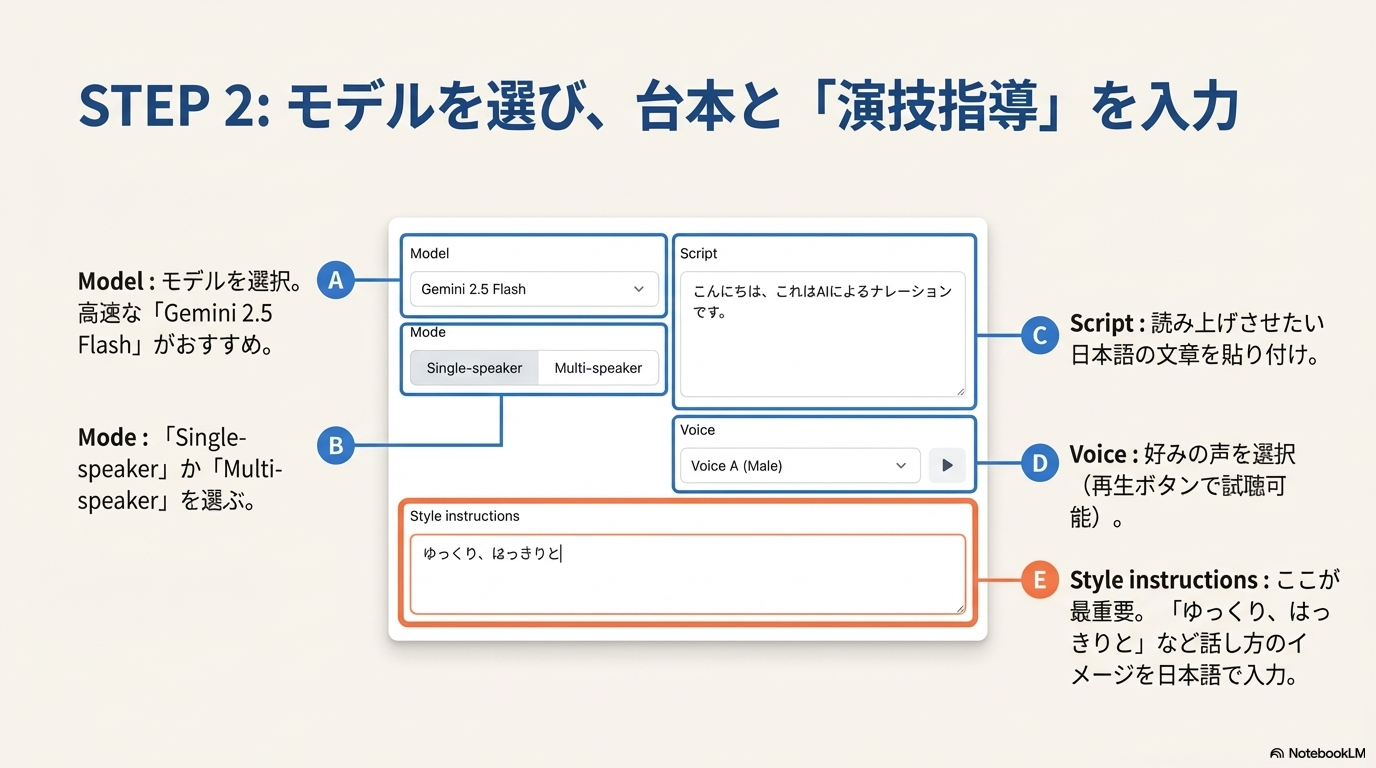This screenshot has width=1376, height=768.
Task: Click the "Style instructions" field label
Action: 465,516
